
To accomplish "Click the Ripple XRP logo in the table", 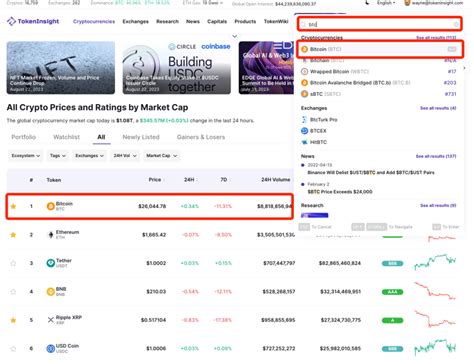I will [51, 320].
